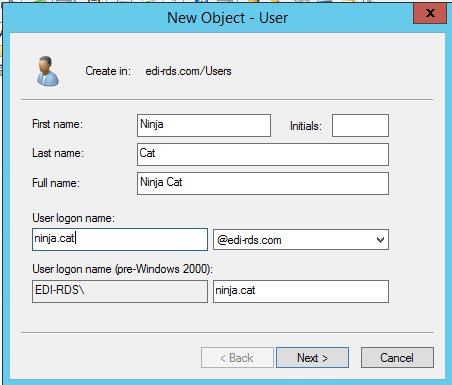
Task: Focus the Initials text box
Action: (360, 125)
